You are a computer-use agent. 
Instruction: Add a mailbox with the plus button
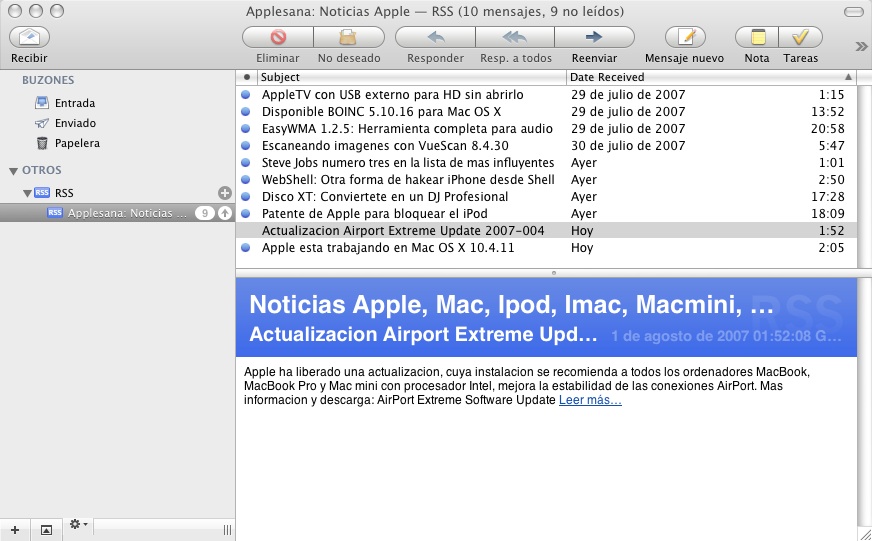tap(15, 530)
